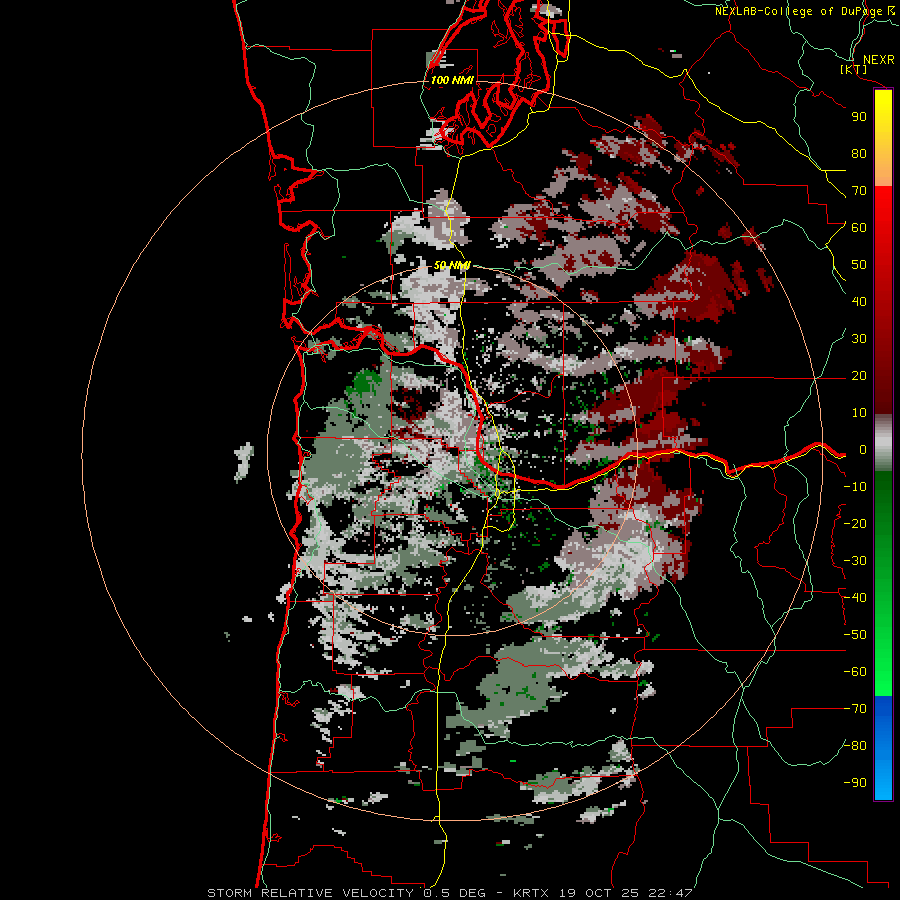Select the -60 value on velocity scale

click(x=855, y=672)
